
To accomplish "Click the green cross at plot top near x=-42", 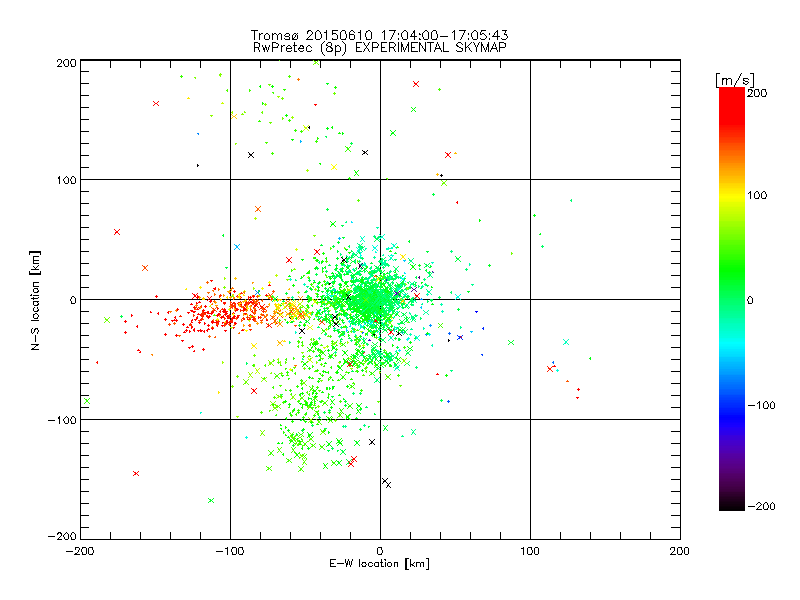I will coord(316,63).
